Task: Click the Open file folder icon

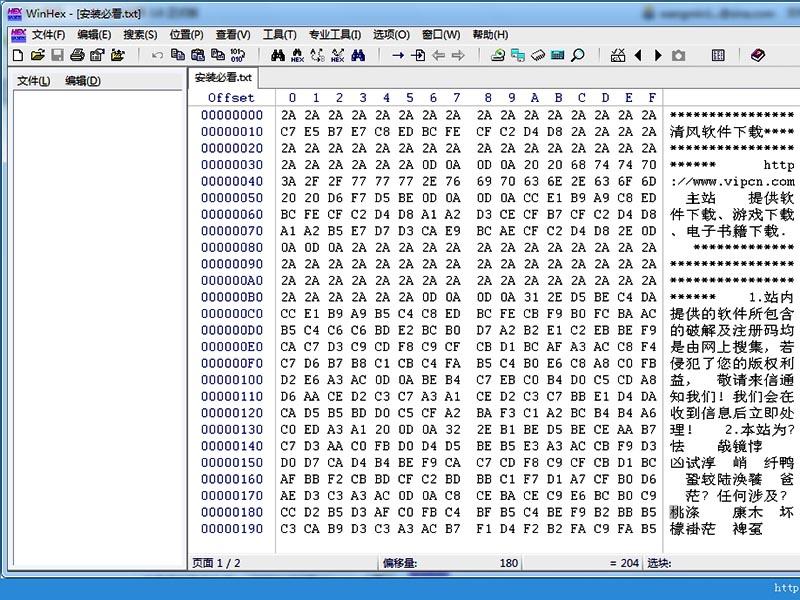Action: [37, 55]
